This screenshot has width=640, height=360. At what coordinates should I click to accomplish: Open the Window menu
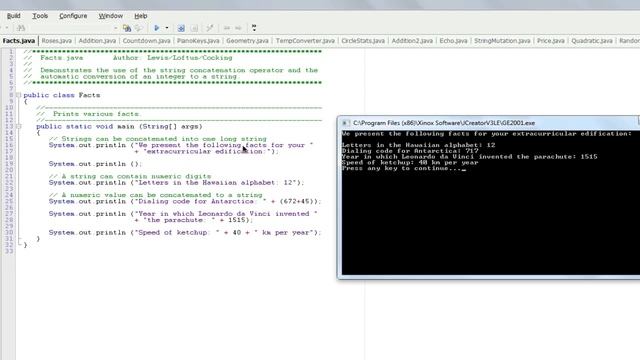pyautogui.click(x=111, y=16)
